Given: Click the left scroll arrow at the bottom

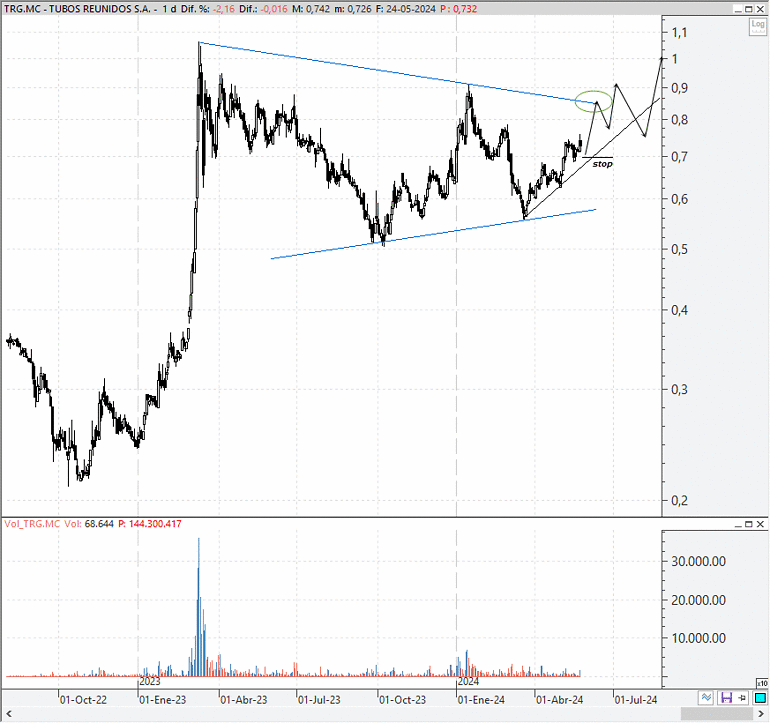Looking at the screenshot, I should click(8, 714).
